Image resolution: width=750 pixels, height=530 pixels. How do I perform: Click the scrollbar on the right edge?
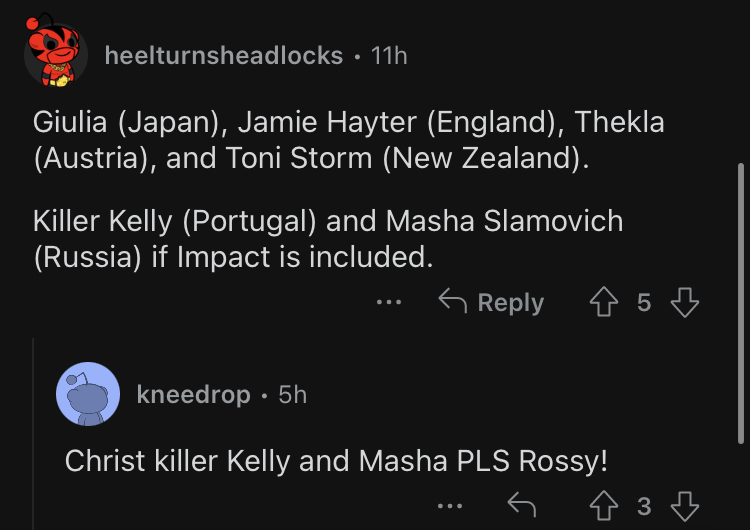tap(740, 300)
